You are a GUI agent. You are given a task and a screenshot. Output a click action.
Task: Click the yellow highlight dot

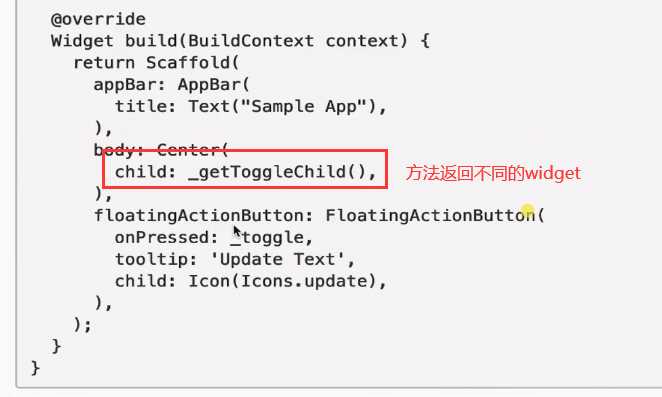click(x=527, y=209)
